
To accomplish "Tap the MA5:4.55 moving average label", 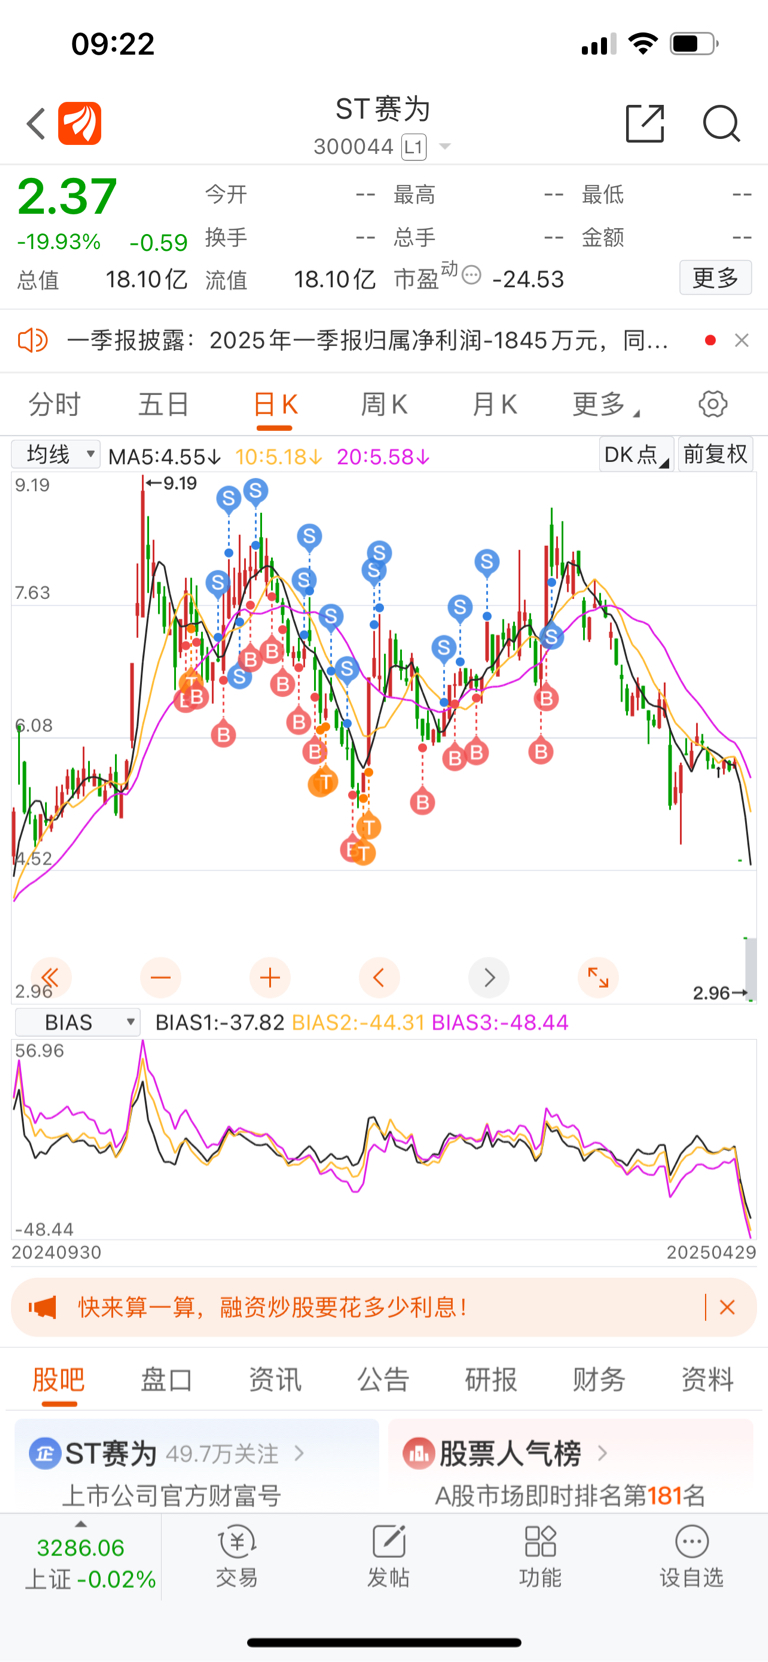I will coord(165,457).
